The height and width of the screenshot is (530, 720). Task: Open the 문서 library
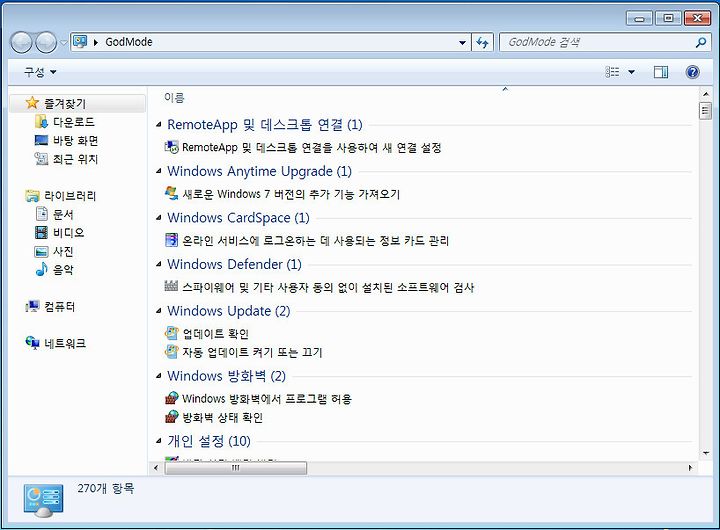(63, 214)
